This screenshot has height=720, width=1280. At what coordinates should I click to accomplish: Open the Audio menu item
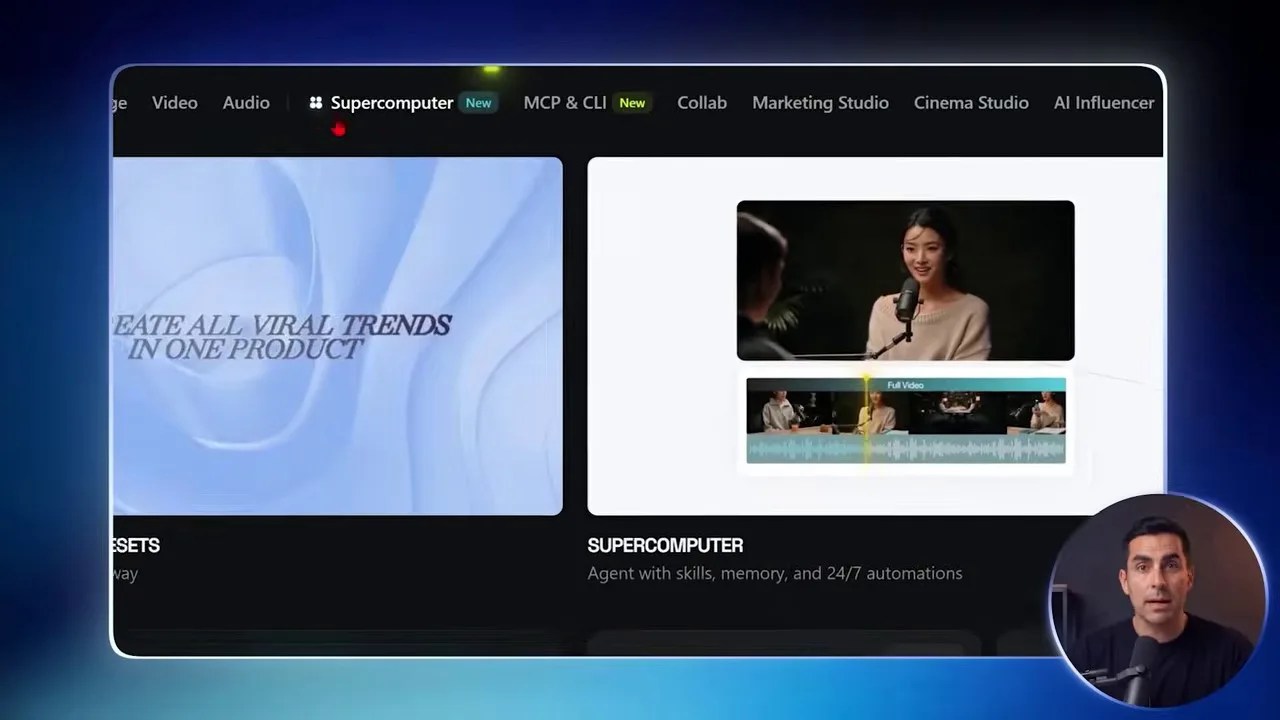click(246, 103)
